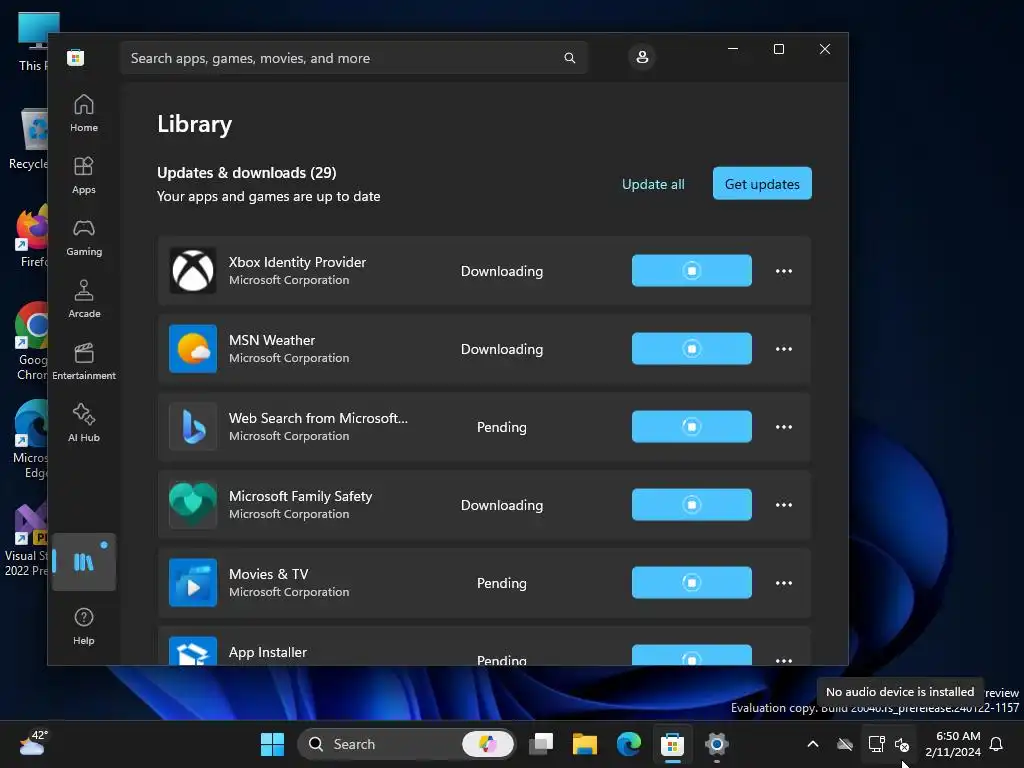Cancel pending Movies & TV update

(x=692, y=583)
